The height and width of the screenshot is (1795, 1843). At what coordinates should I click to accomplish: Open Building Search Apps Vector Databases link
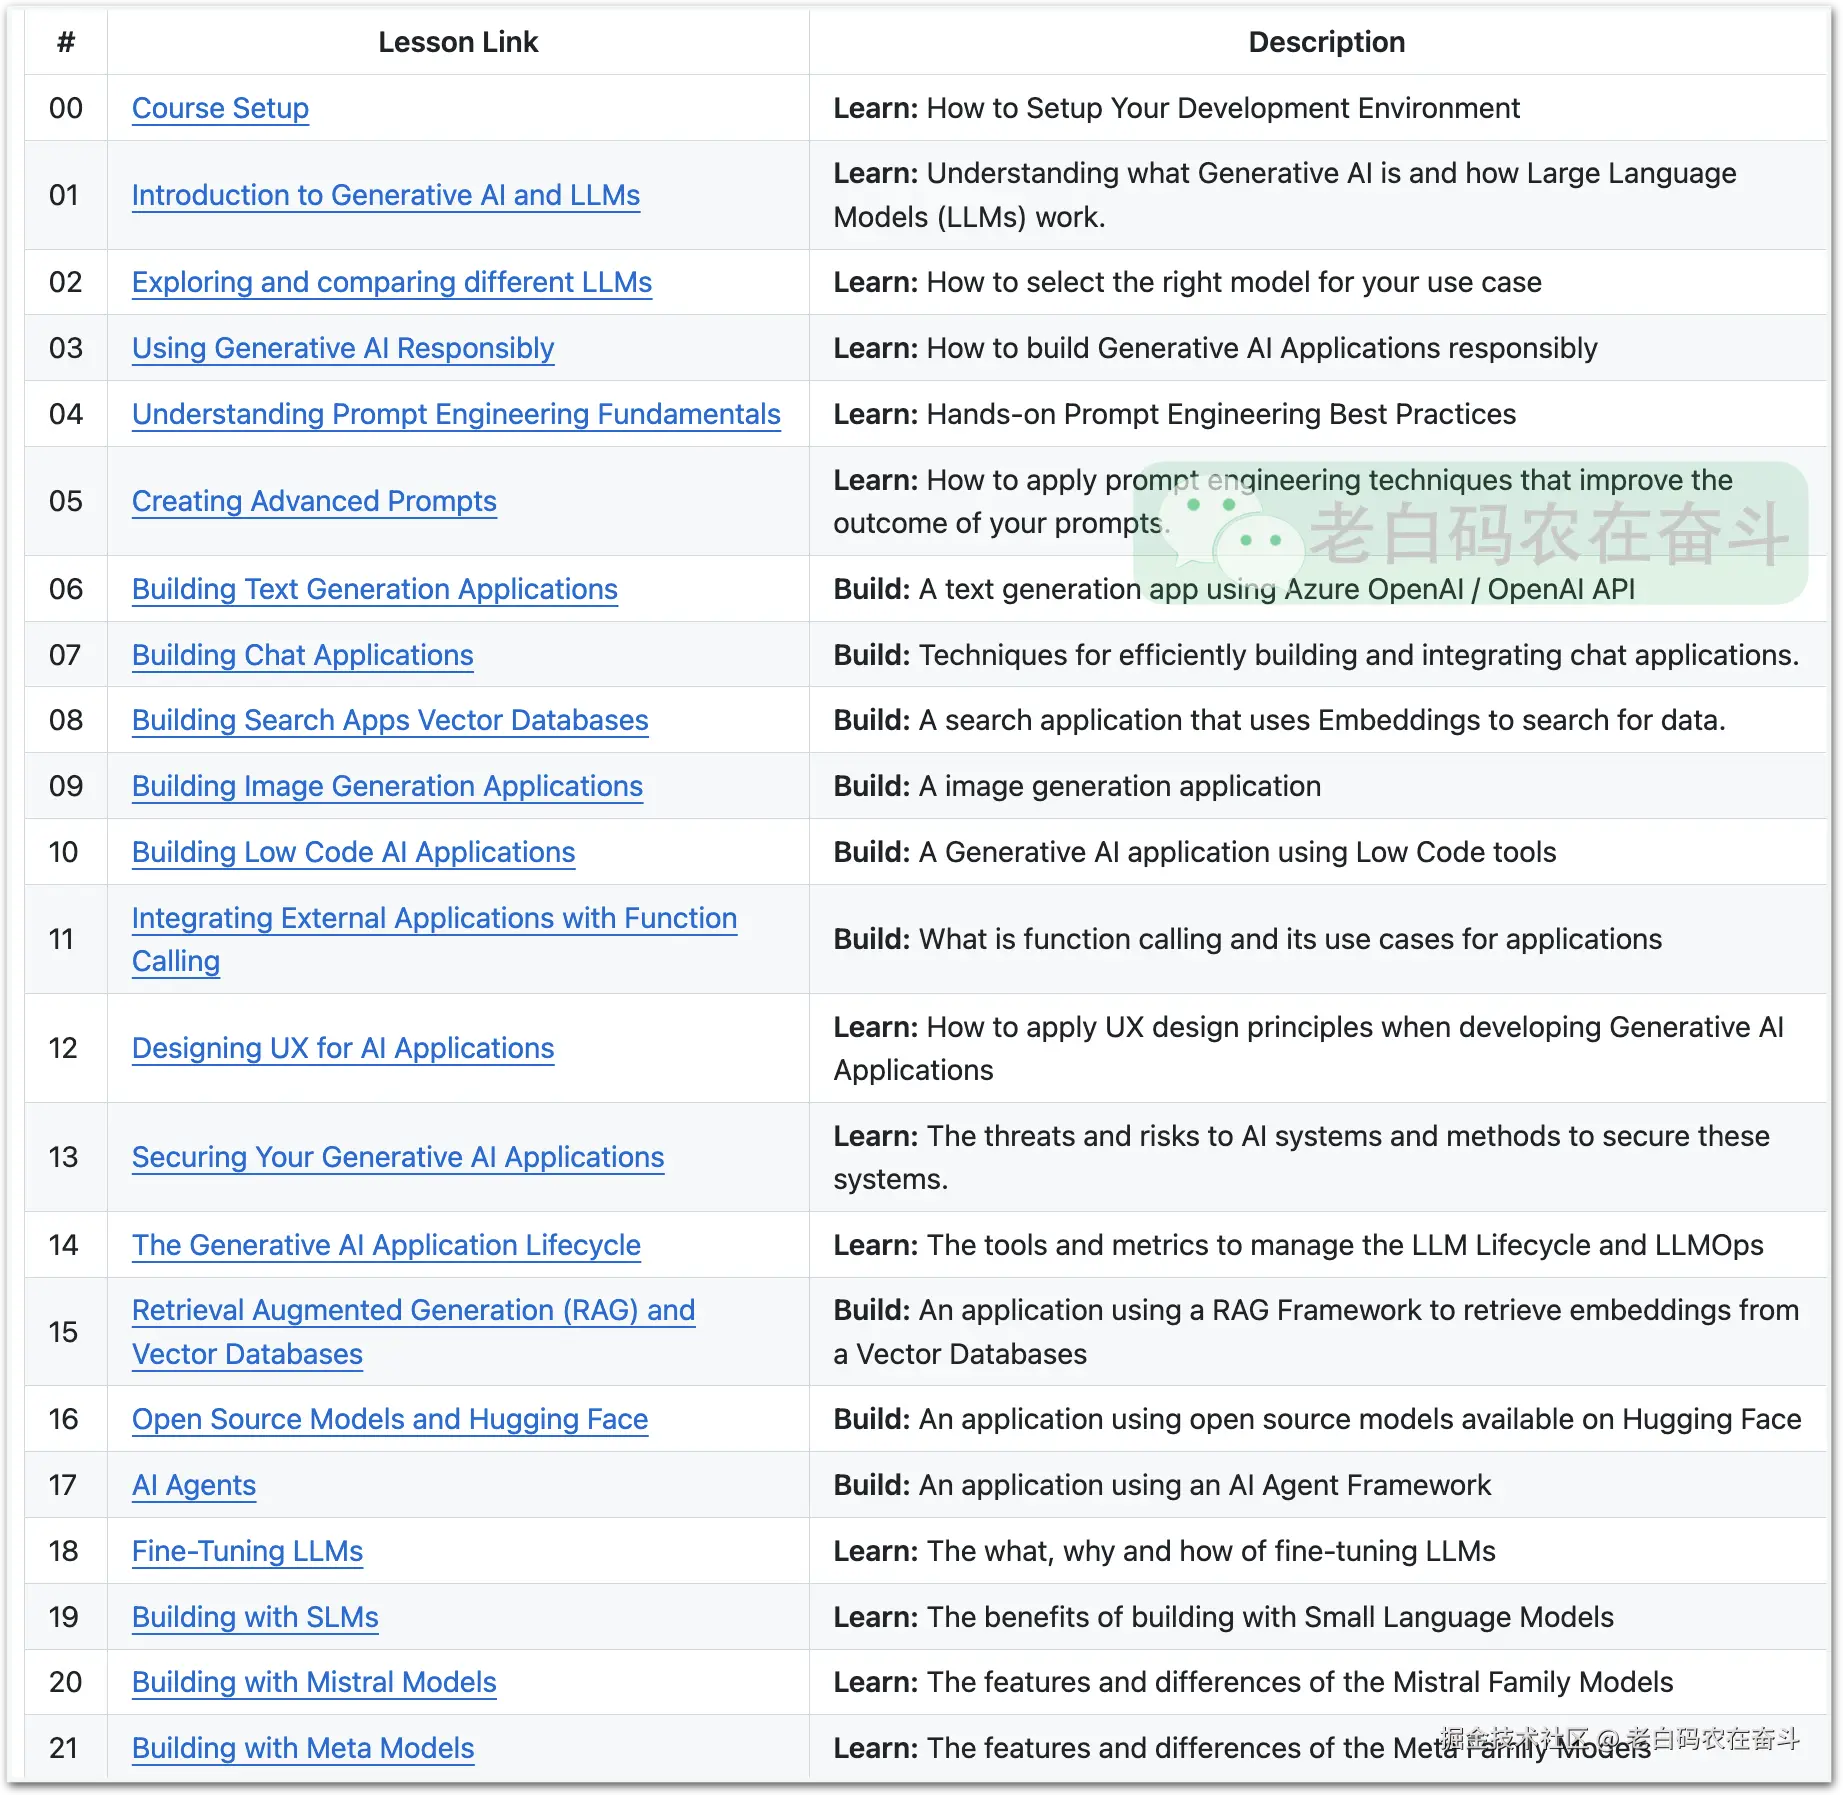pos(390,720)
